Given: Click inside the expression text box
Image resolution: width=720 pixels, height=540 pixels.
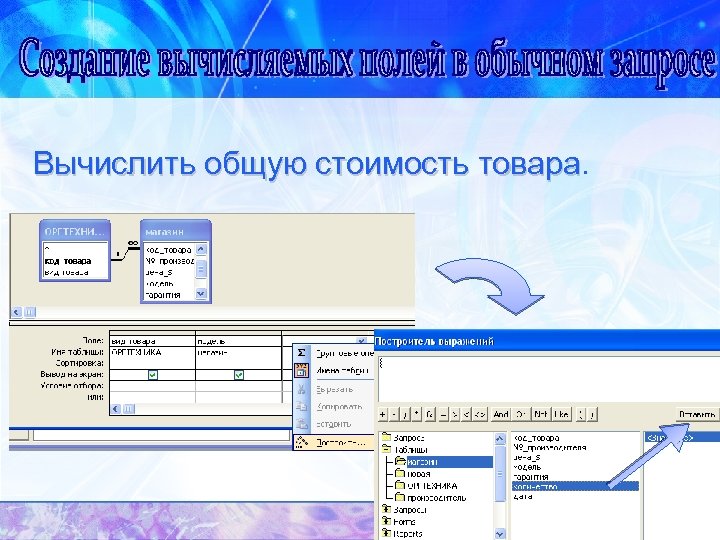Looking at the screenshot, I should pos(548,380).
